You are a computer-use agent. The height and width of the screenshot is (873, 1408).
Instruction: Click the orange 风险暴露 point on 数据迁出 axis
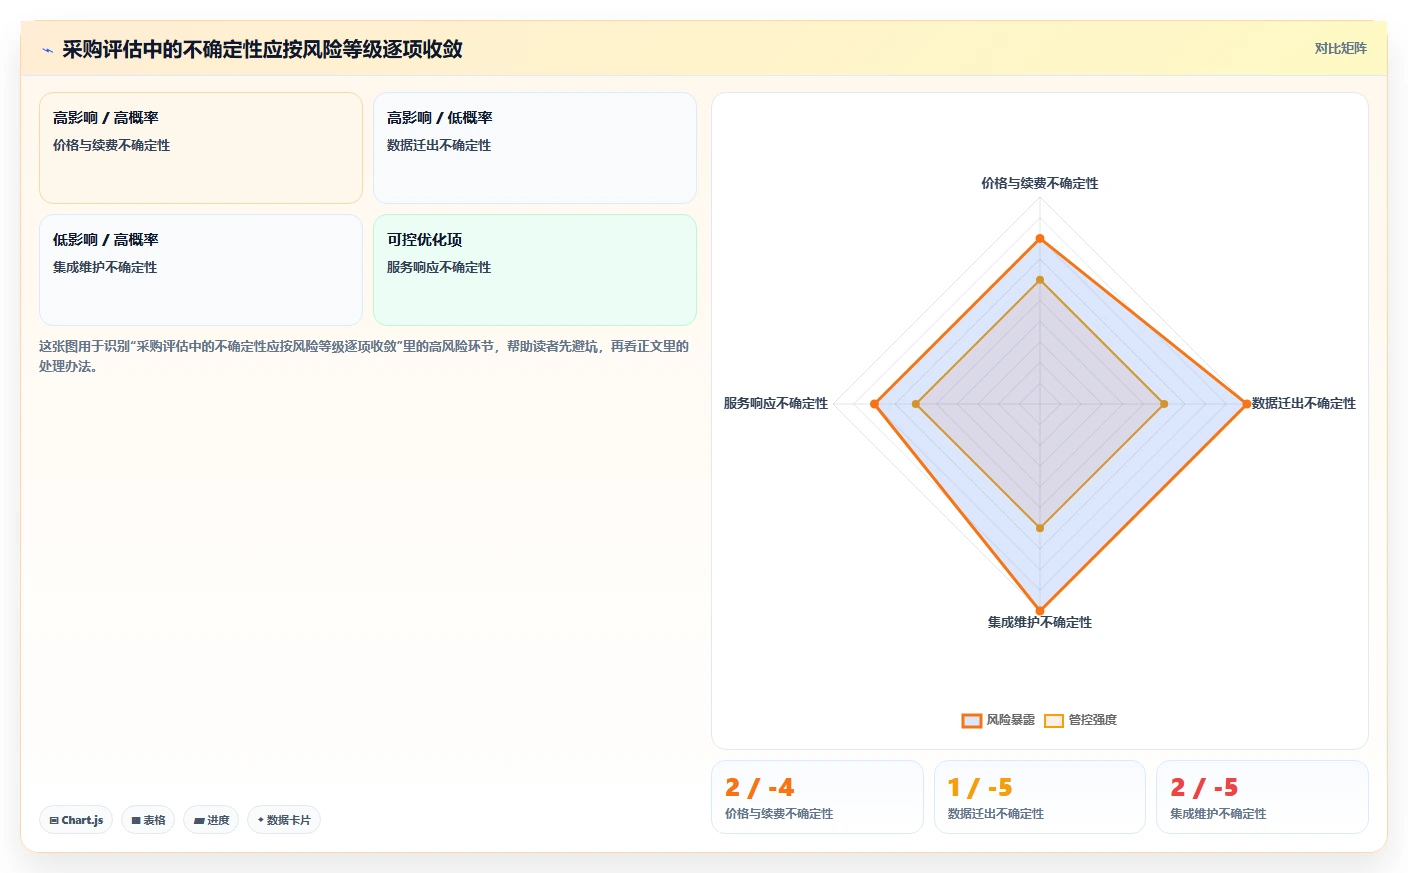pos(1246,404)
